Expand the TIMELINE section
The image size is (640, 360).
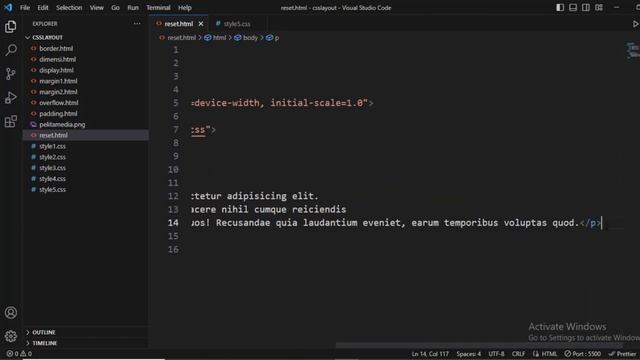[x=44, y=343]
